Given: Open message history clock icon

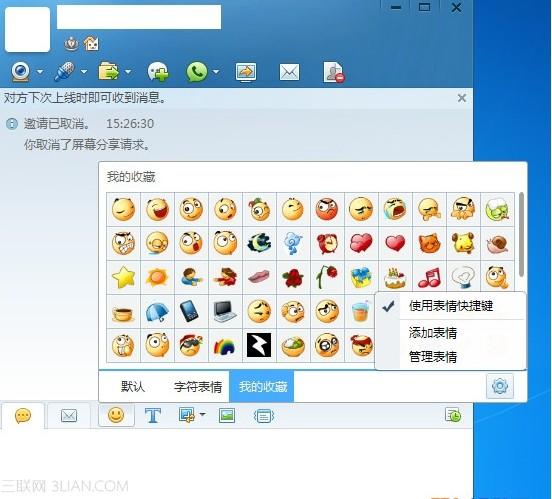Looking at the screenshot, I should click(453, 415).
